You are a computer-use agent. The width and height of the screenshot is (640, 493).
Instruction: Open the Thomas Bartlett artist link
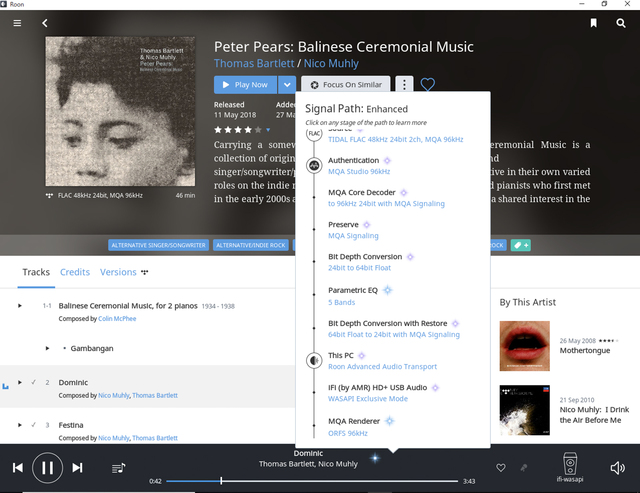pyautogui.click(x=255, y=65)
